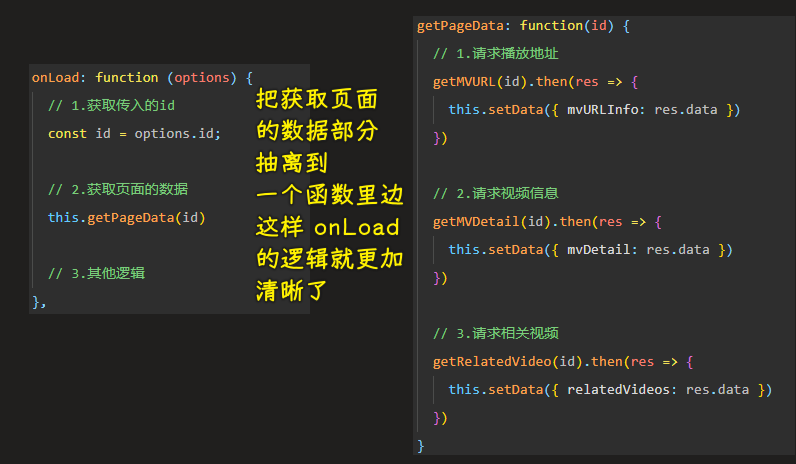Click the 'getMVDetail(id).then(res => {' line
This screenshot has height=464, width=796.
[547, 222]
